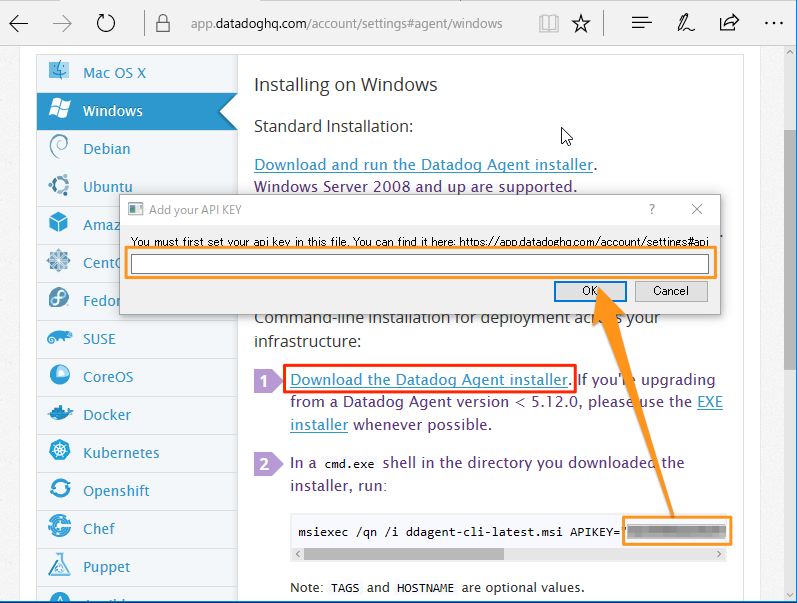
Task: Open the Hub lines icon
Action: pyautogui.click(x=641, y=23)
